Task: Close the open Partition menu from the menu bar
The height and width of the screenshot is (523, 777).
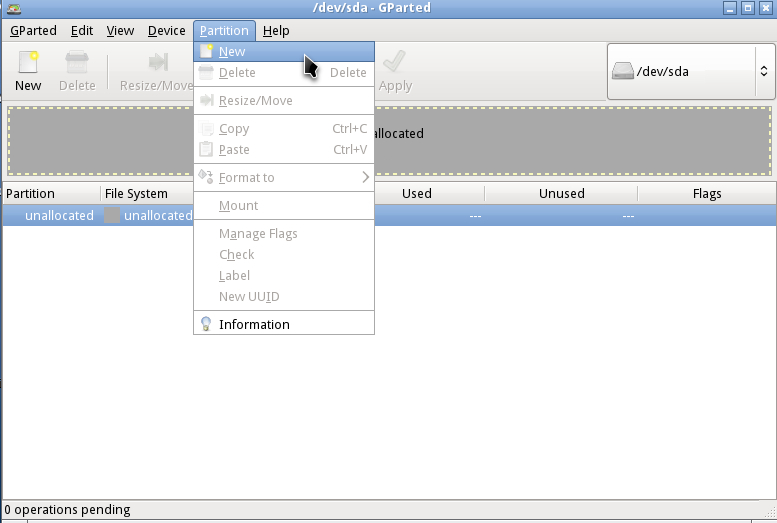Action: coord(224,31)
